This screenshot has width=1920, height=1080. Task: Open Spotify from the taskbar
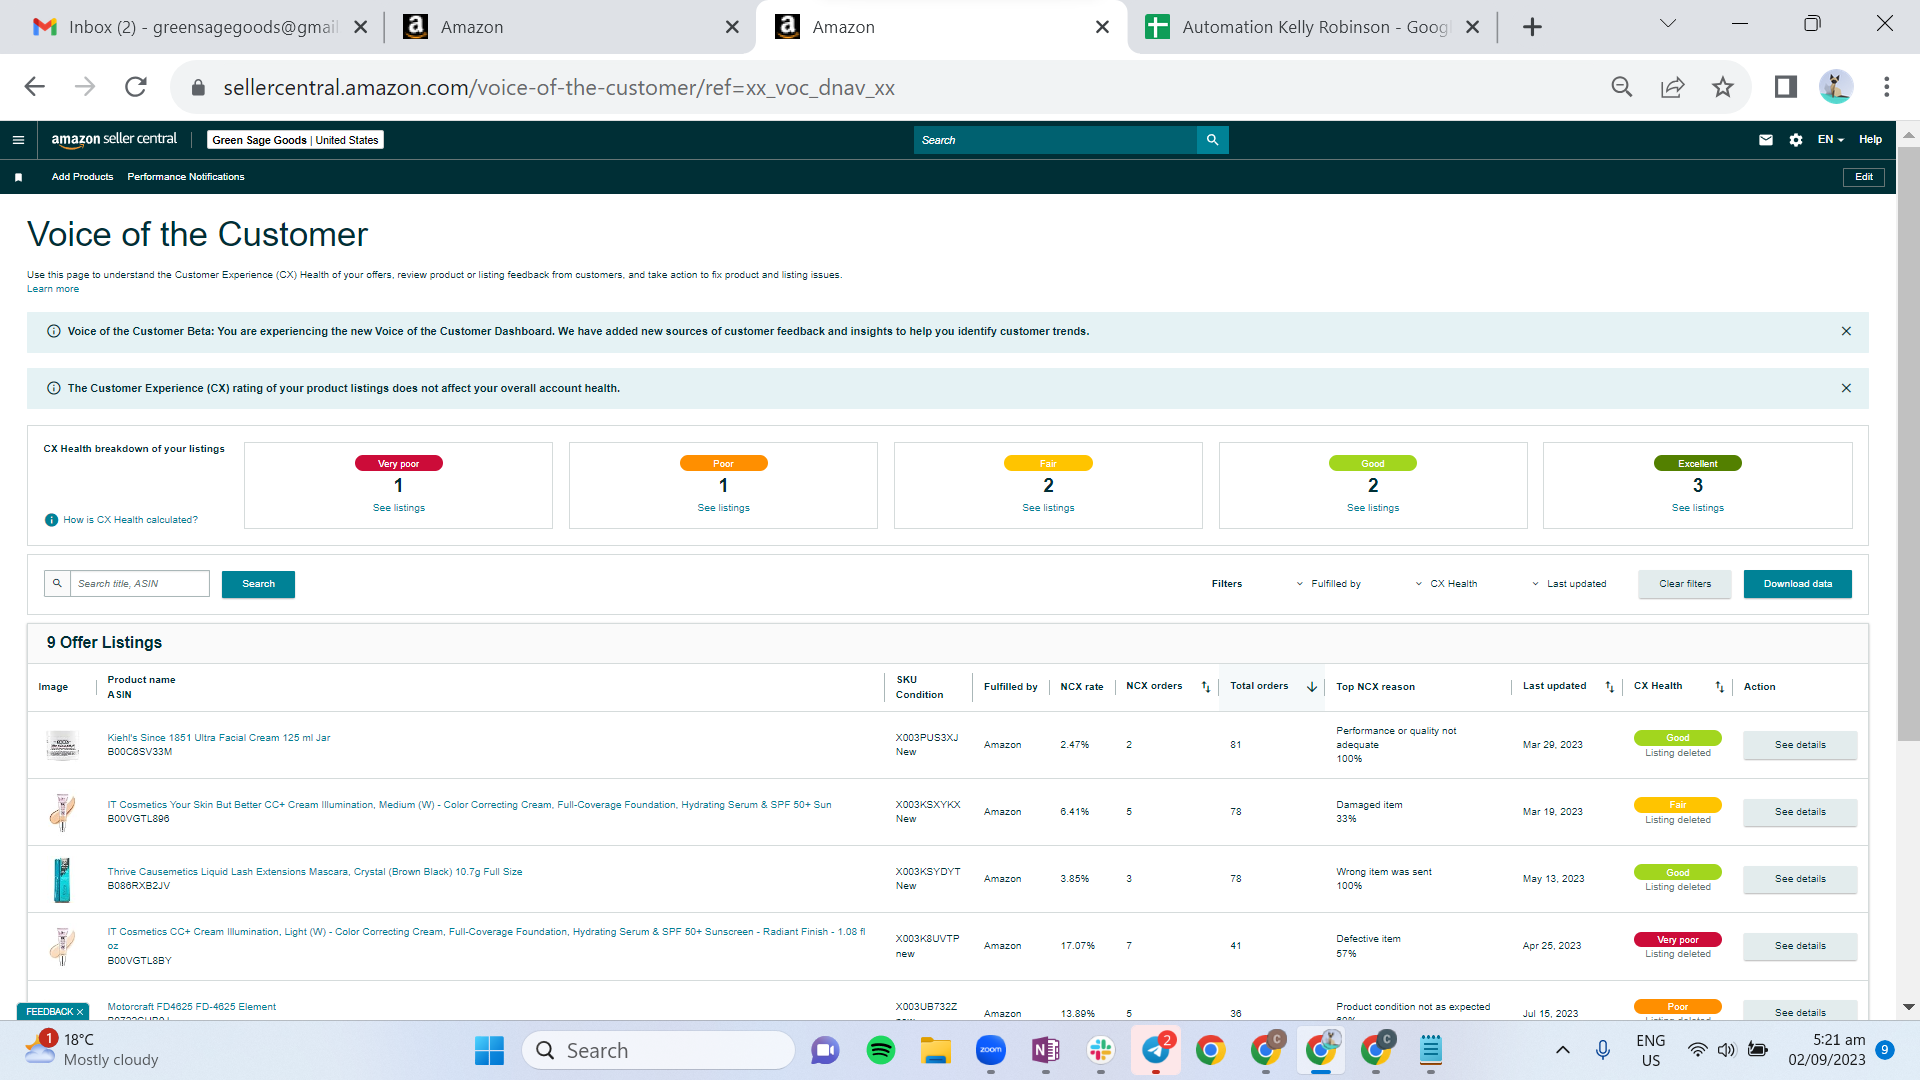point(880,1050)
